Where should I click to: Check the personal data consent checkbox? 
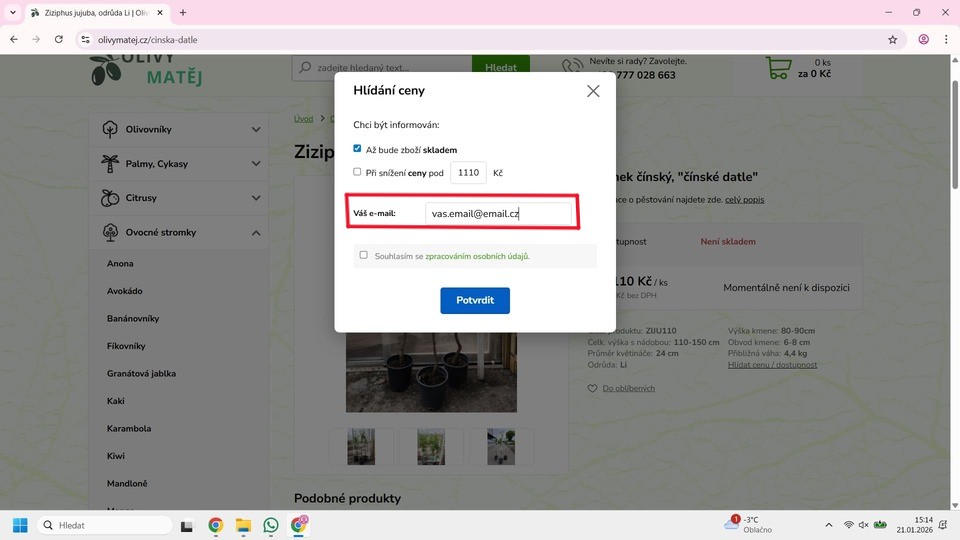pos(363,255)
